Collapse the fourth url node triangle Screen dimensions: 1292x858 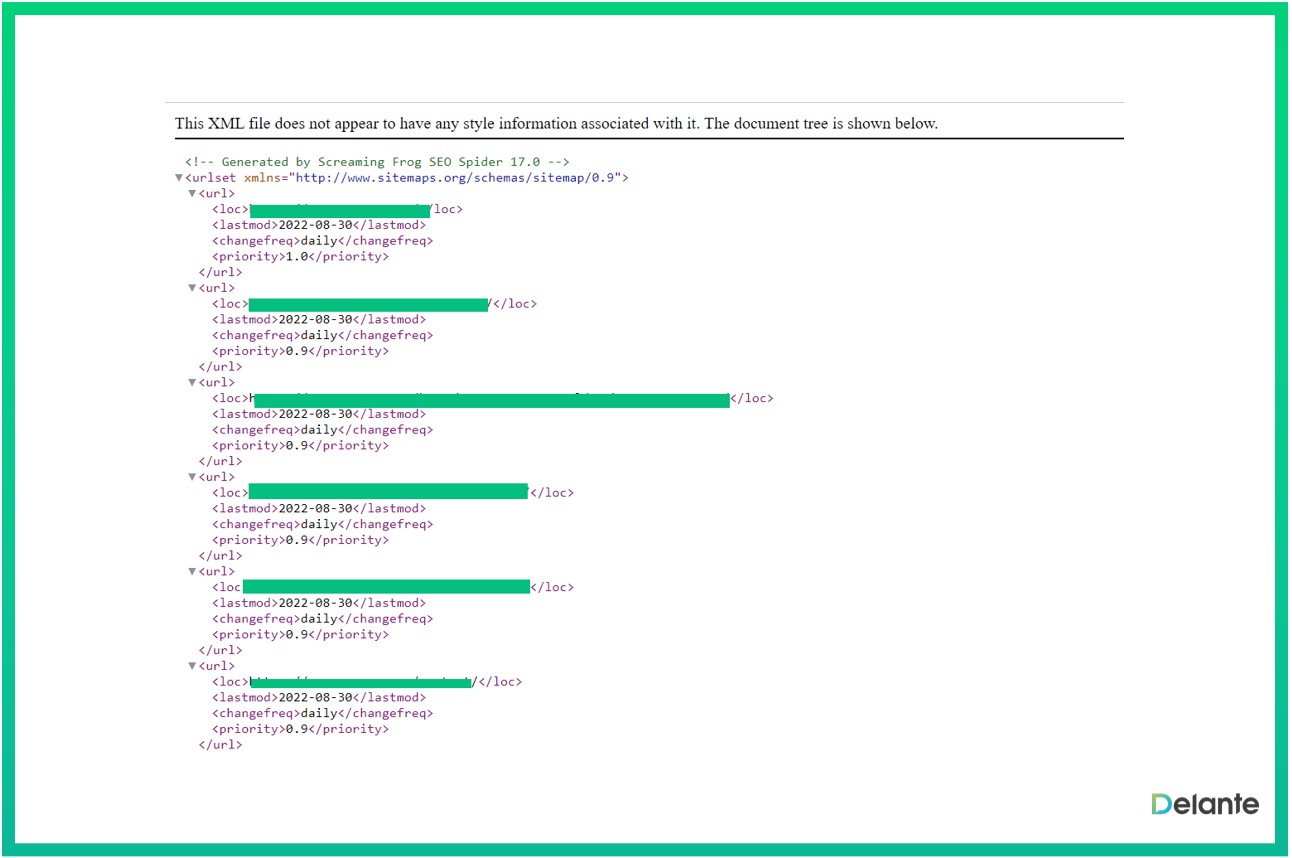click(193, 477)
